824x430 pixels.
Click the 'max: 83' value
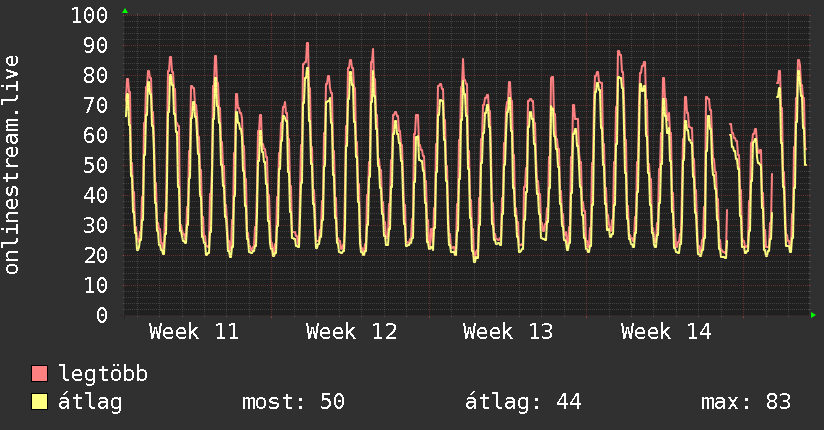tap(746, 402)
